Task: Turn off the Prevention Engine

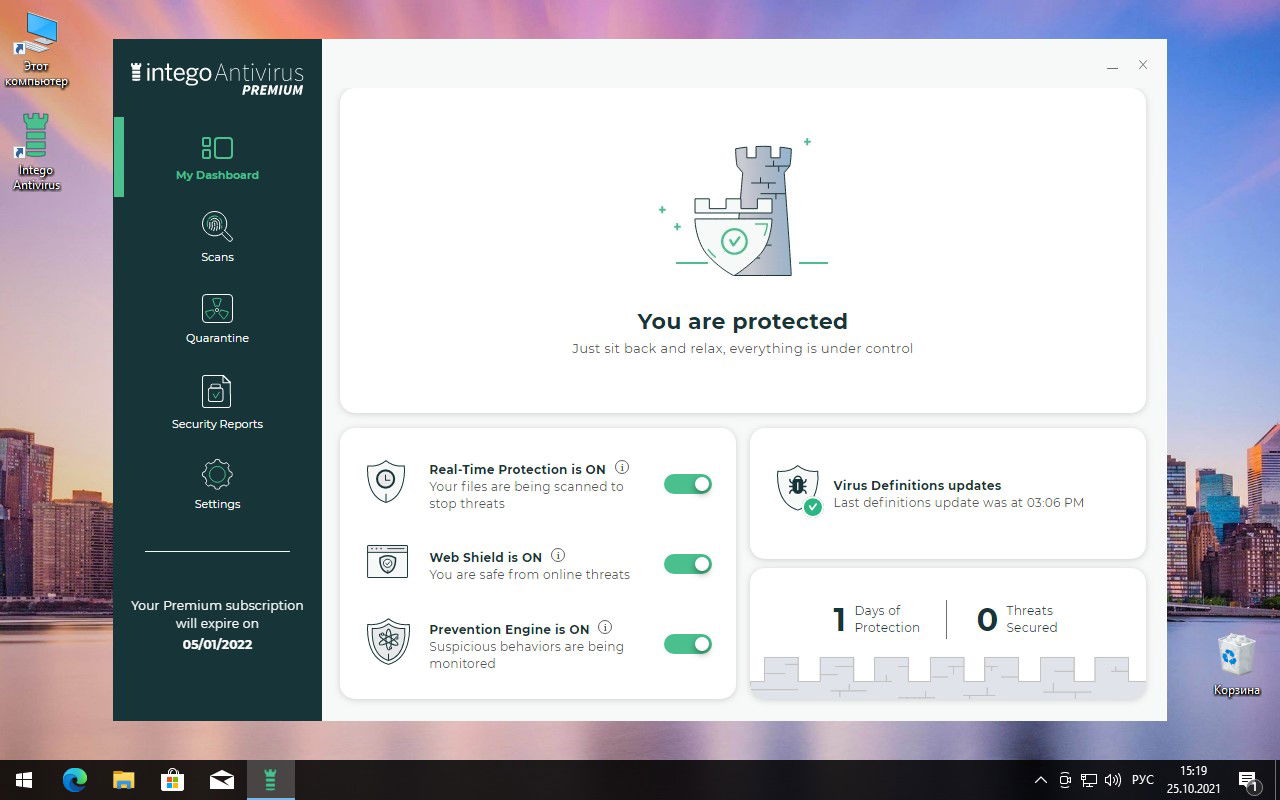Action: pyautogui.click(x=687, y=643)
